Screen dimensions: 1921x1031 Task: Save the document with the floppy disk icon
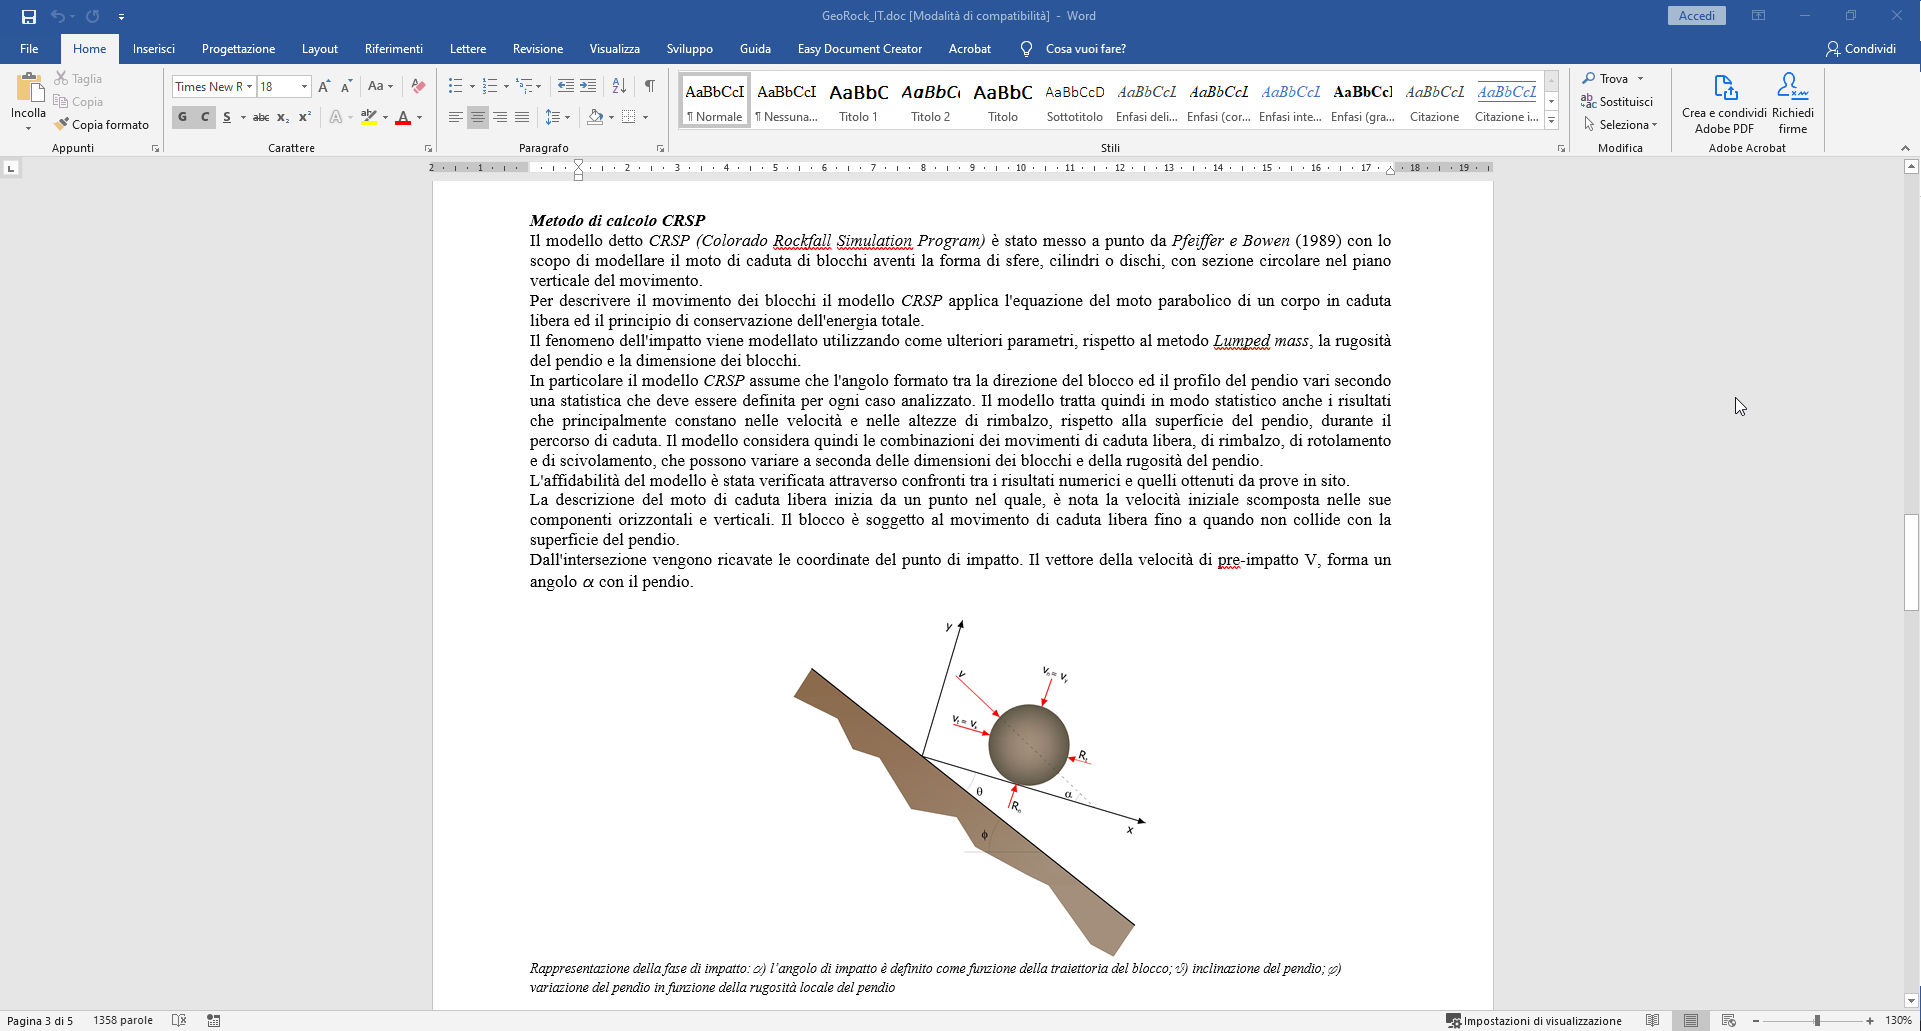pyautogui.click(x=29, y=16)
